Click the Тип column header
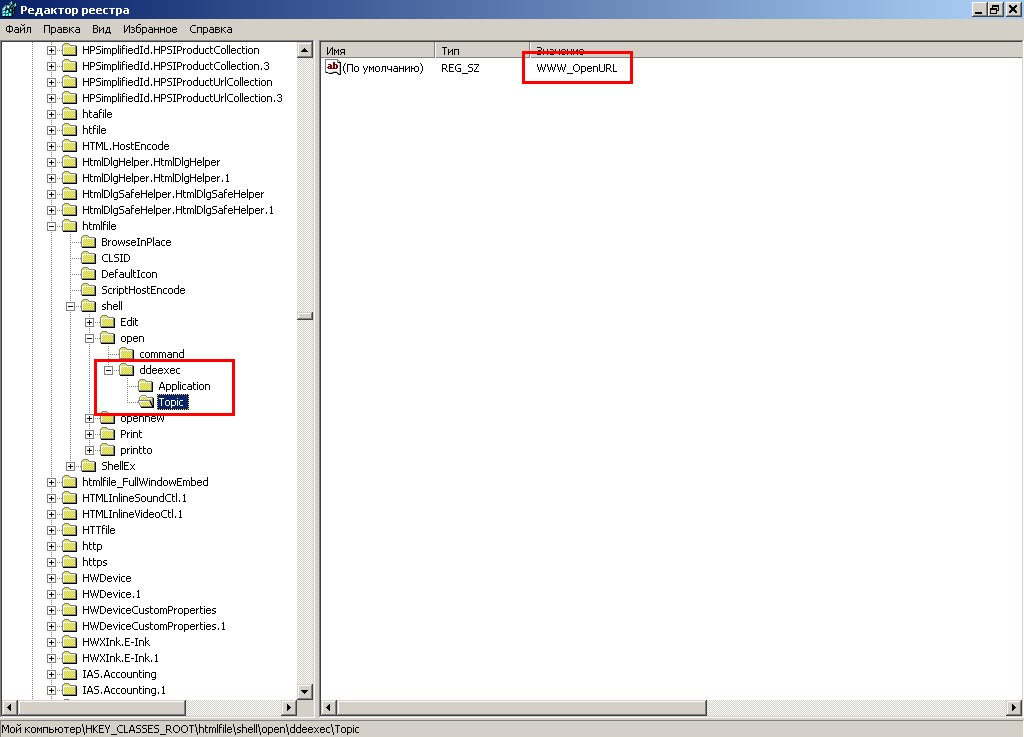This screenshot has width=1024, height=737. click(480, 50)
